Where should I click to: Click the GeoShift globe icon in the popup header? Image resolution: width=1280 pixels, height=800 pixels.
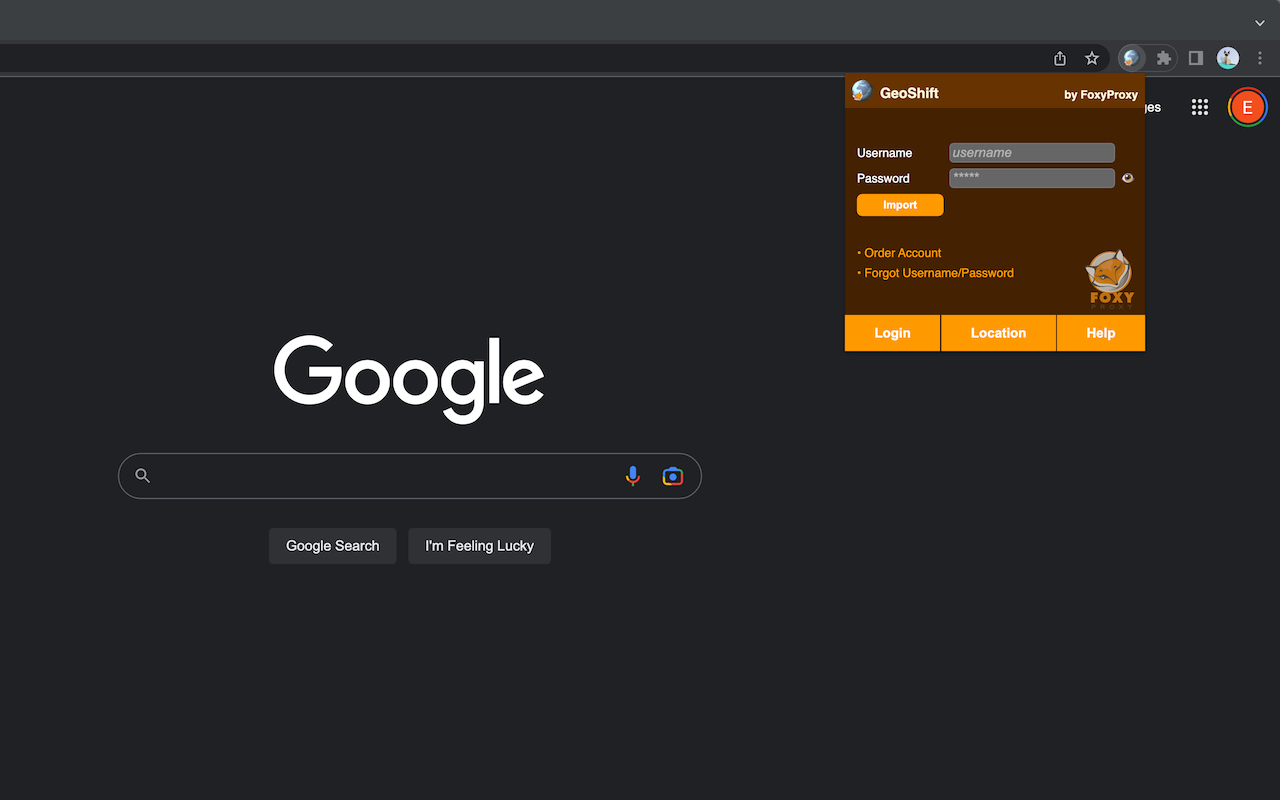861,91
